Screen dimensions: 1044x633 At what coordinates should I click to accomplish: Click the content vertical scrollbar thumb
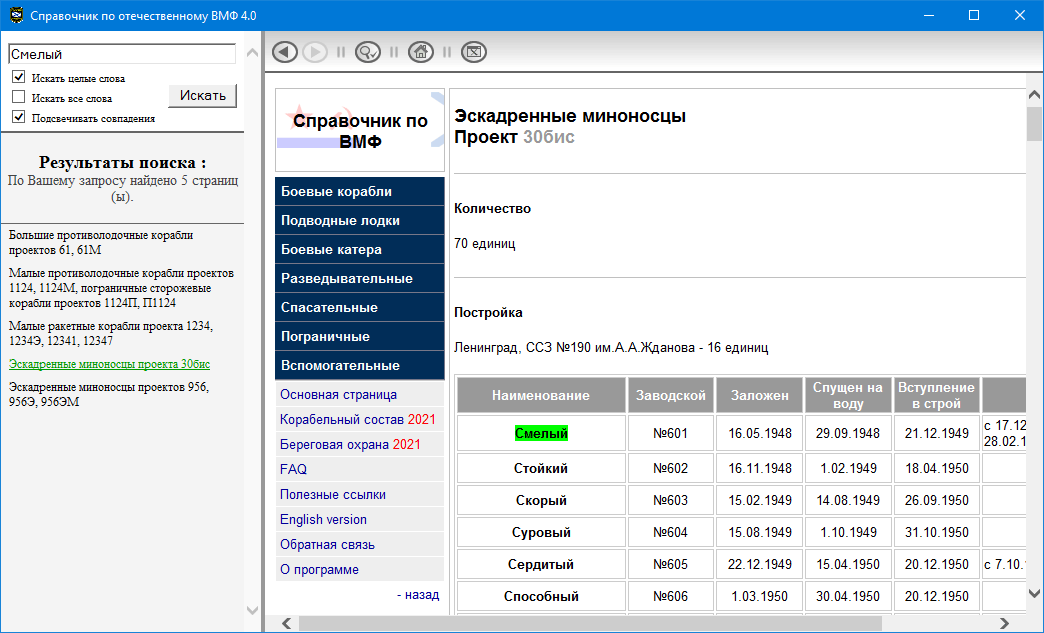tap(1034, 124)
